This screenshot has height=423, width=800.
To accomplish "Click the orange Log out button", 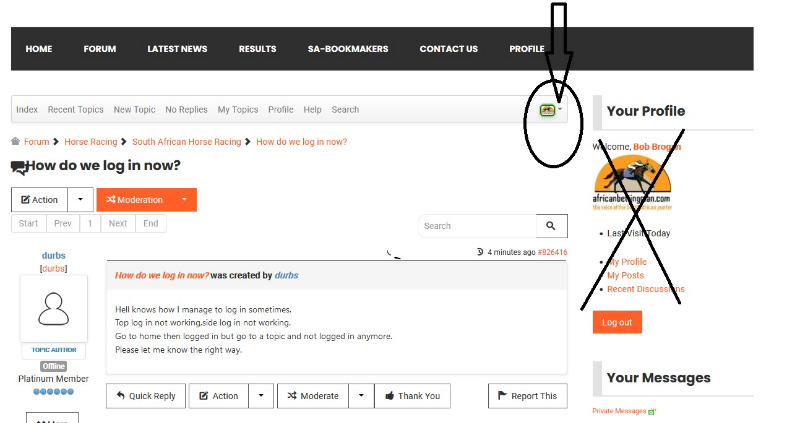I will (x=617, y=322).
